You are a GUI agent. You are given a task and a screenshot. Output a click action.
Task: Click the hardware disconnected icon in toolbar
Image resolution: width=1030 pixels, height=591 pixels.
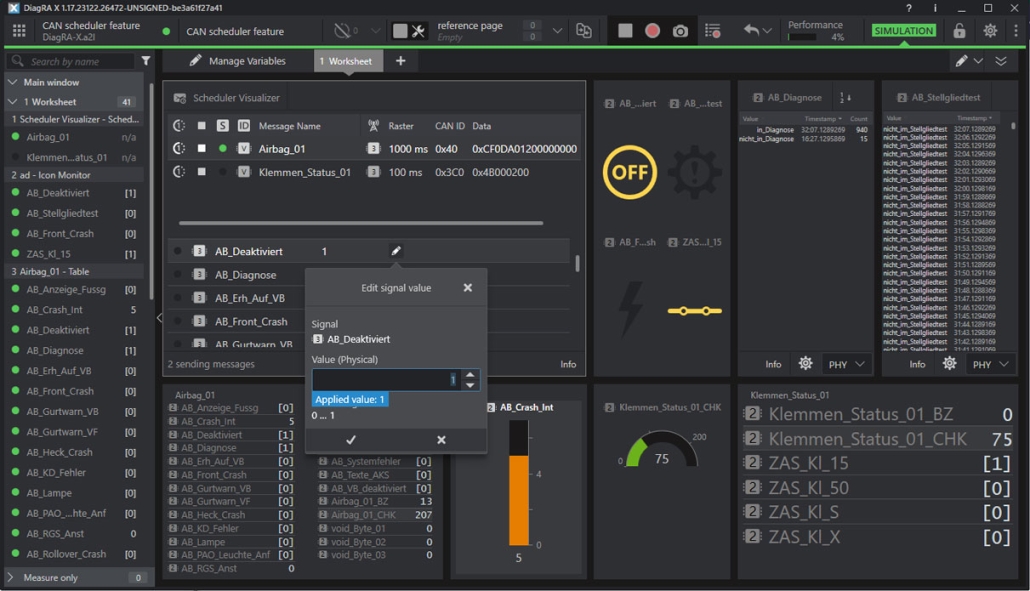pyautogui.click(x=342, y=31)
